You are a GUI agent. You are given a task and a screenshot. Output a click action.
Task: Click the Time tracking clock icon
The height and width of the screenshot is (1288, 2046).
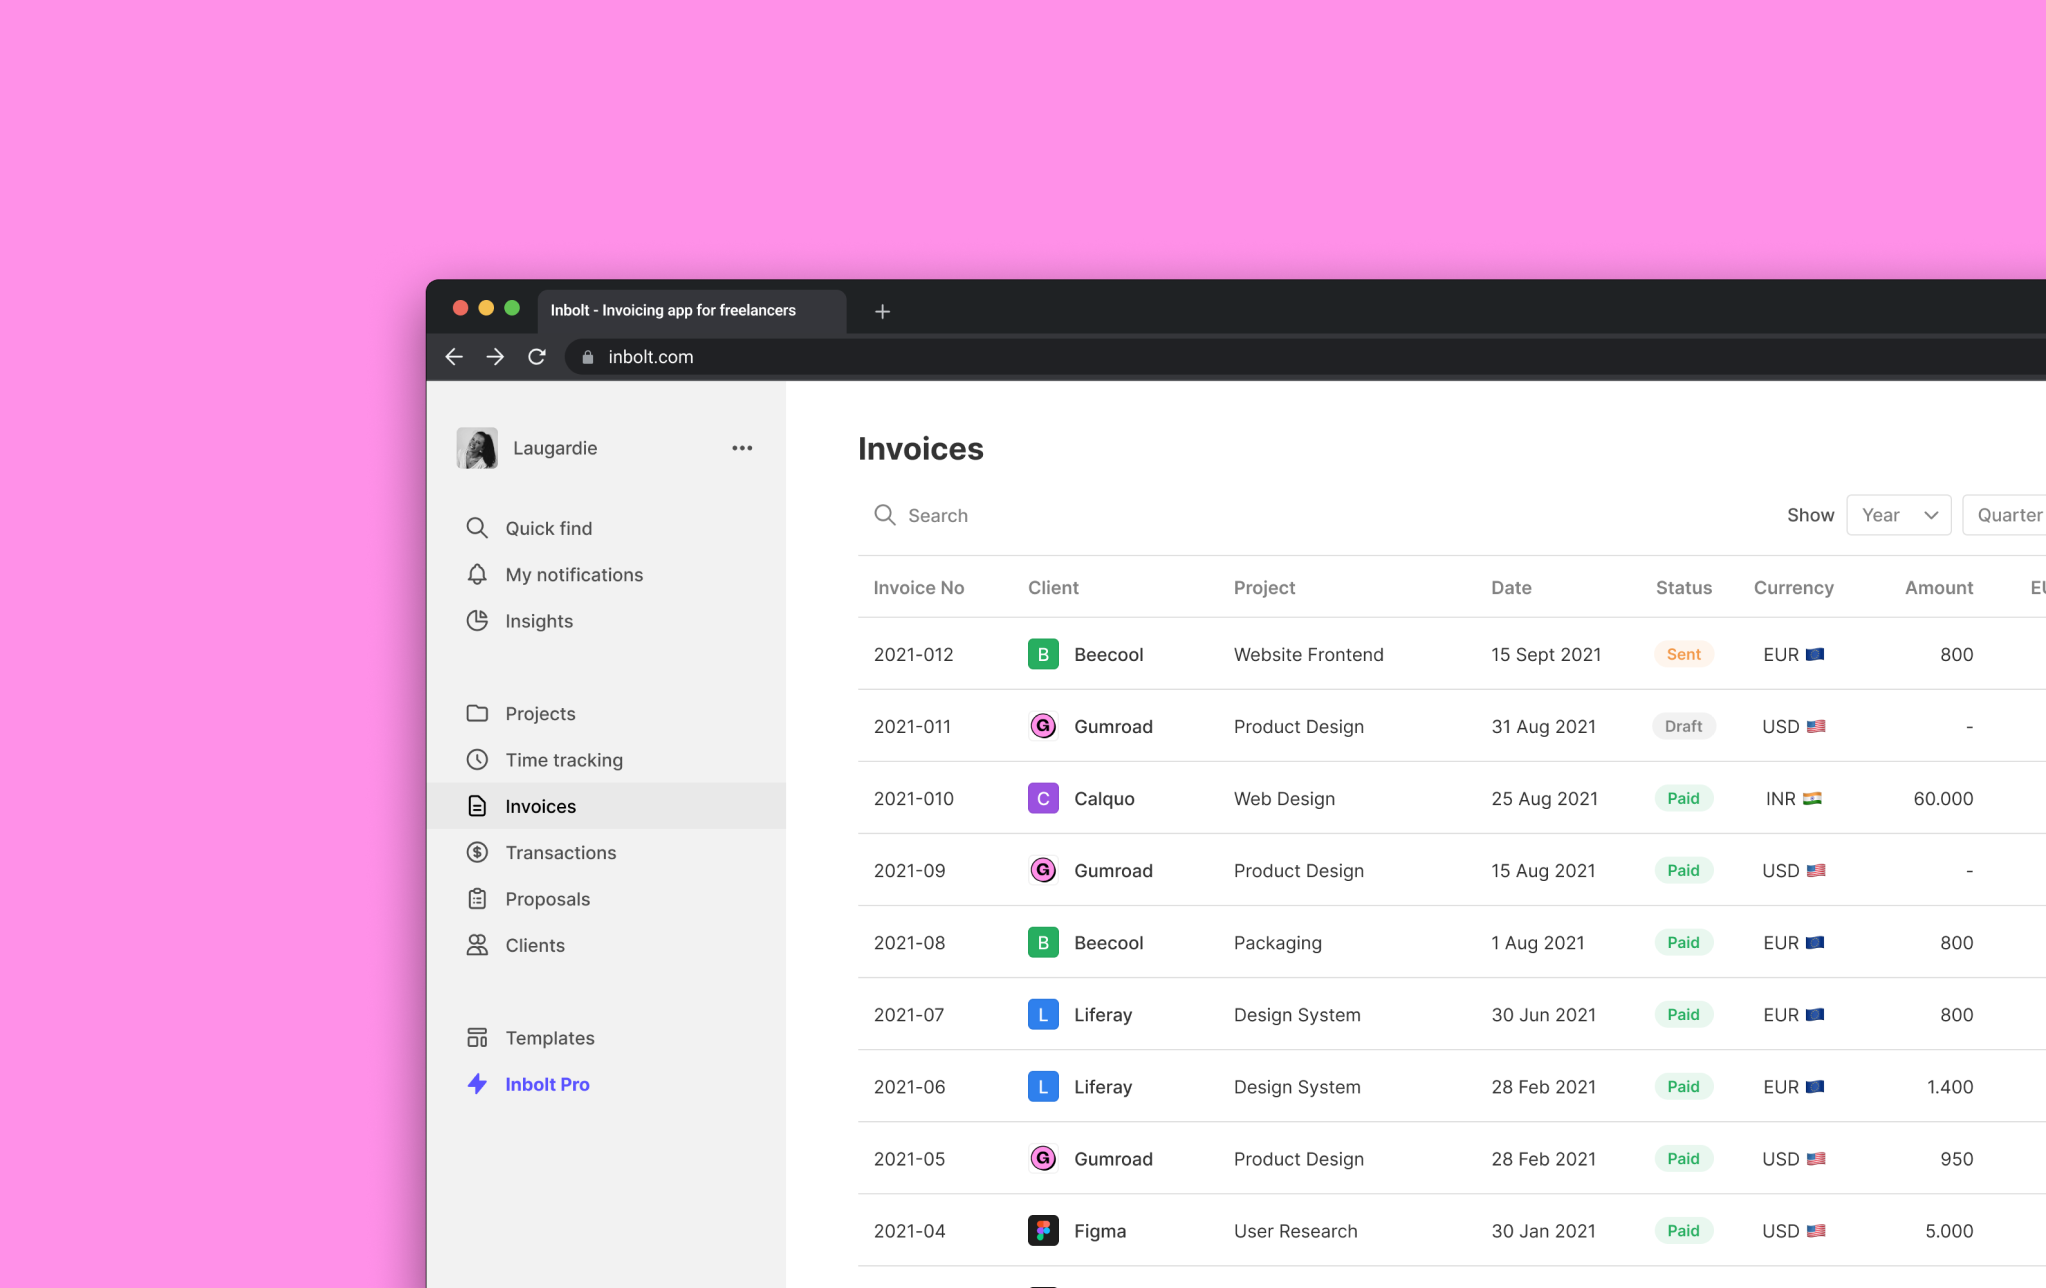point(477,760)
